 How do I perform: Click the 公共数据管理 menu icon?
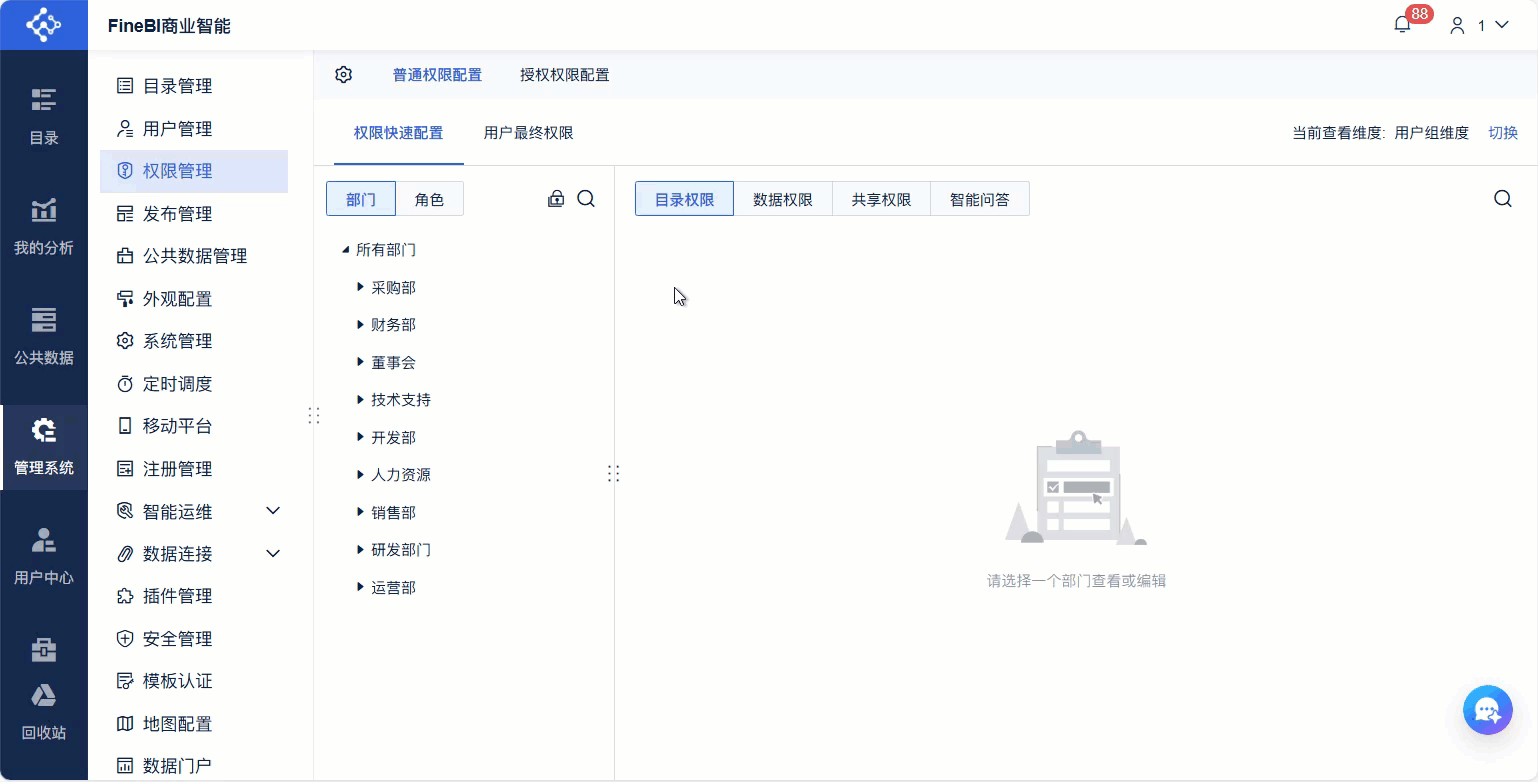(x=125, y=256)
